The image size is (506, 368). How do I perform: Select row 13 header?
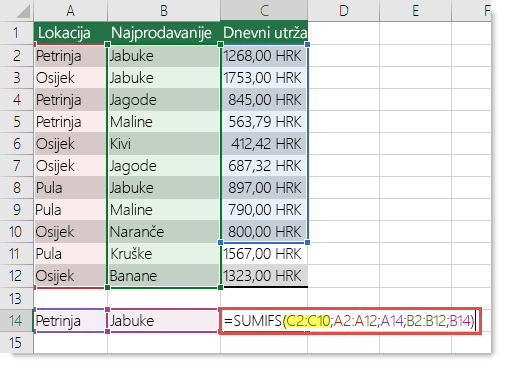pos(16,298)
